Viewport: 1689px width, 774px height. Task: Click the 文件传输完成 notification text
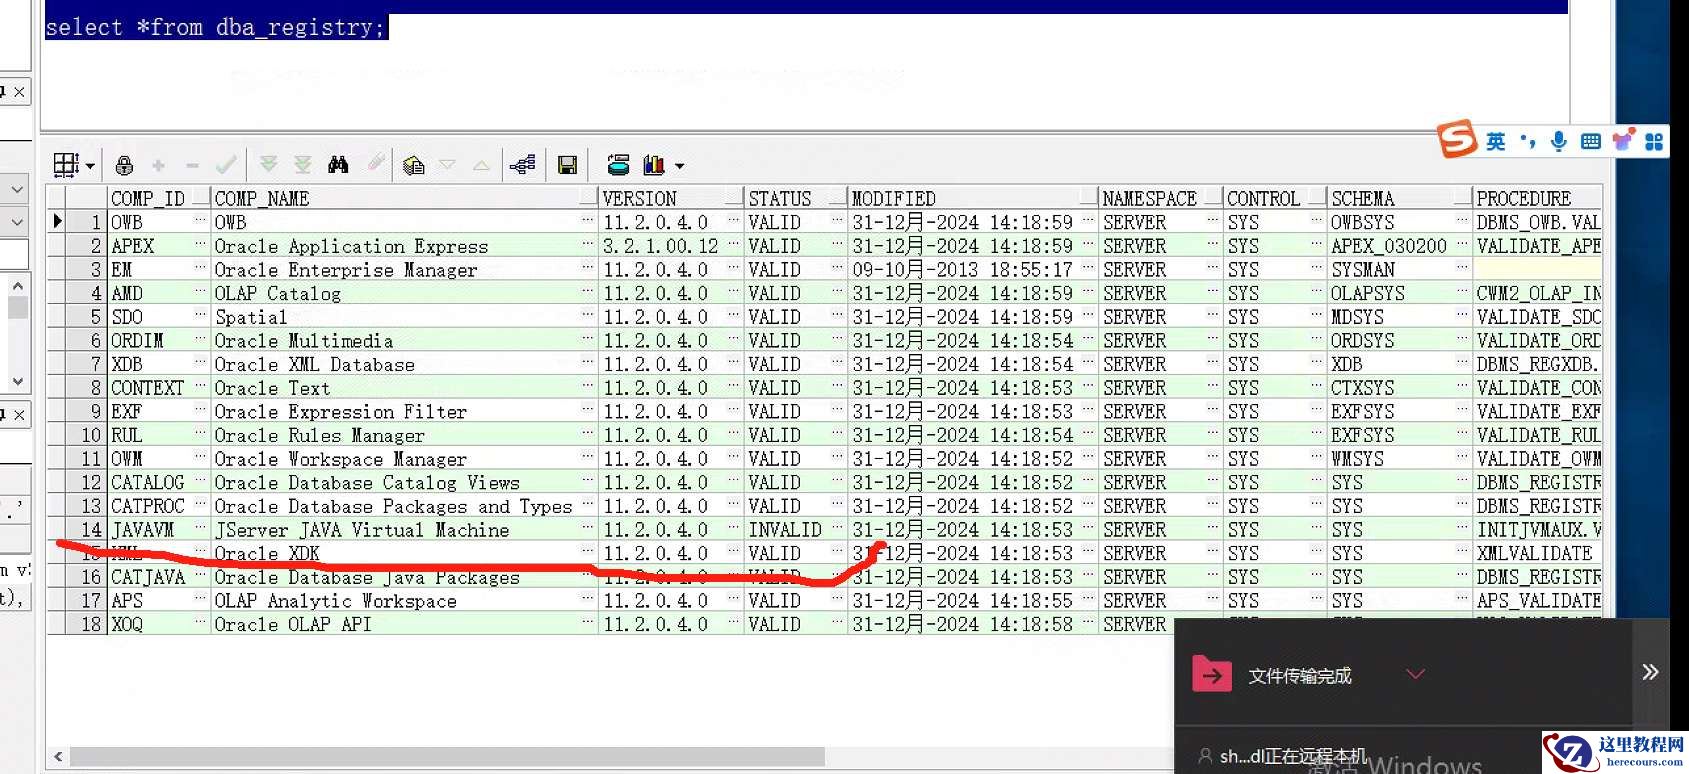pyautogui.click(x=1300, y=676)
